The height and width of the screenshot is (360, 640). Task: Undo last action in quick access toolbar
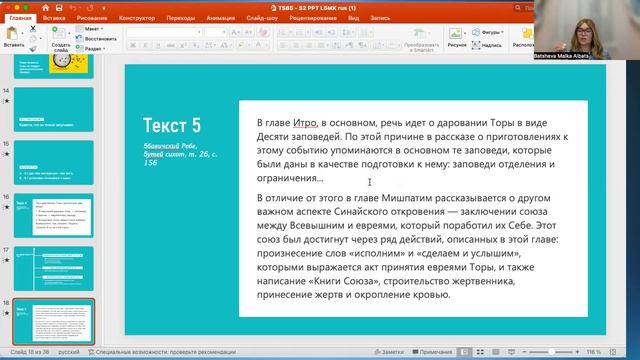point(73,8)
